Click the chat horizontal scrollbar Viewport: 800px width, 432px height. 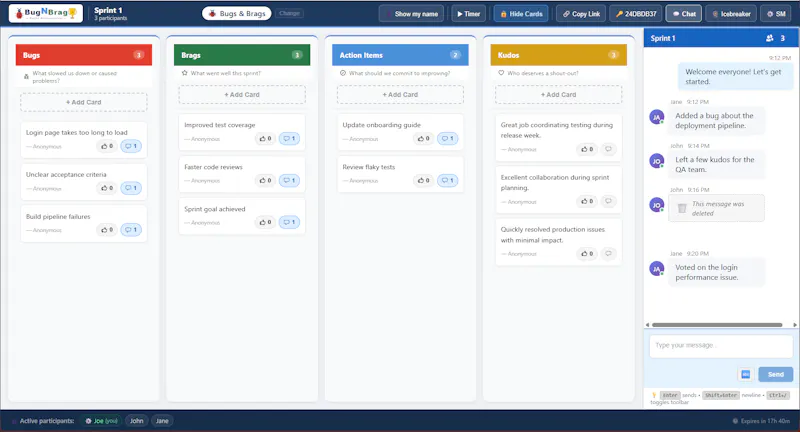pos(717,325)
